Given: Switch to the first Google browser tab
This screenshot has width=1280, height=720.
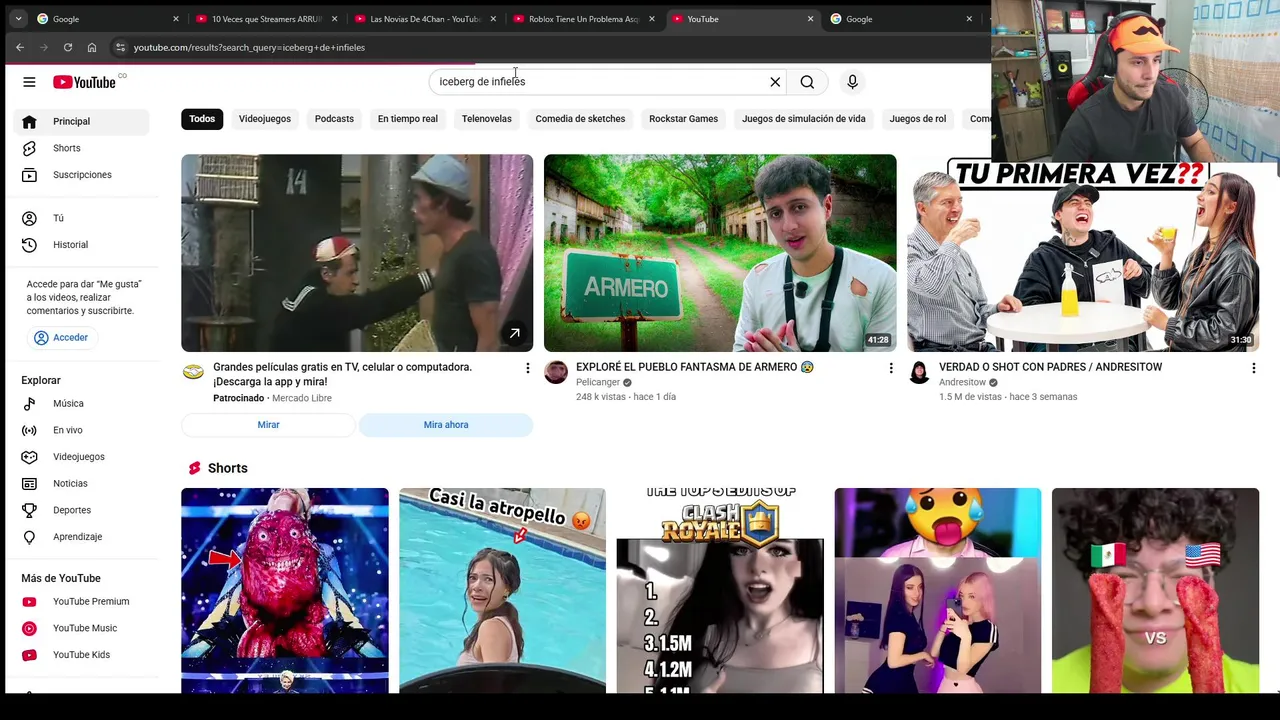Looking at the screenshot, I should (108, 19).
